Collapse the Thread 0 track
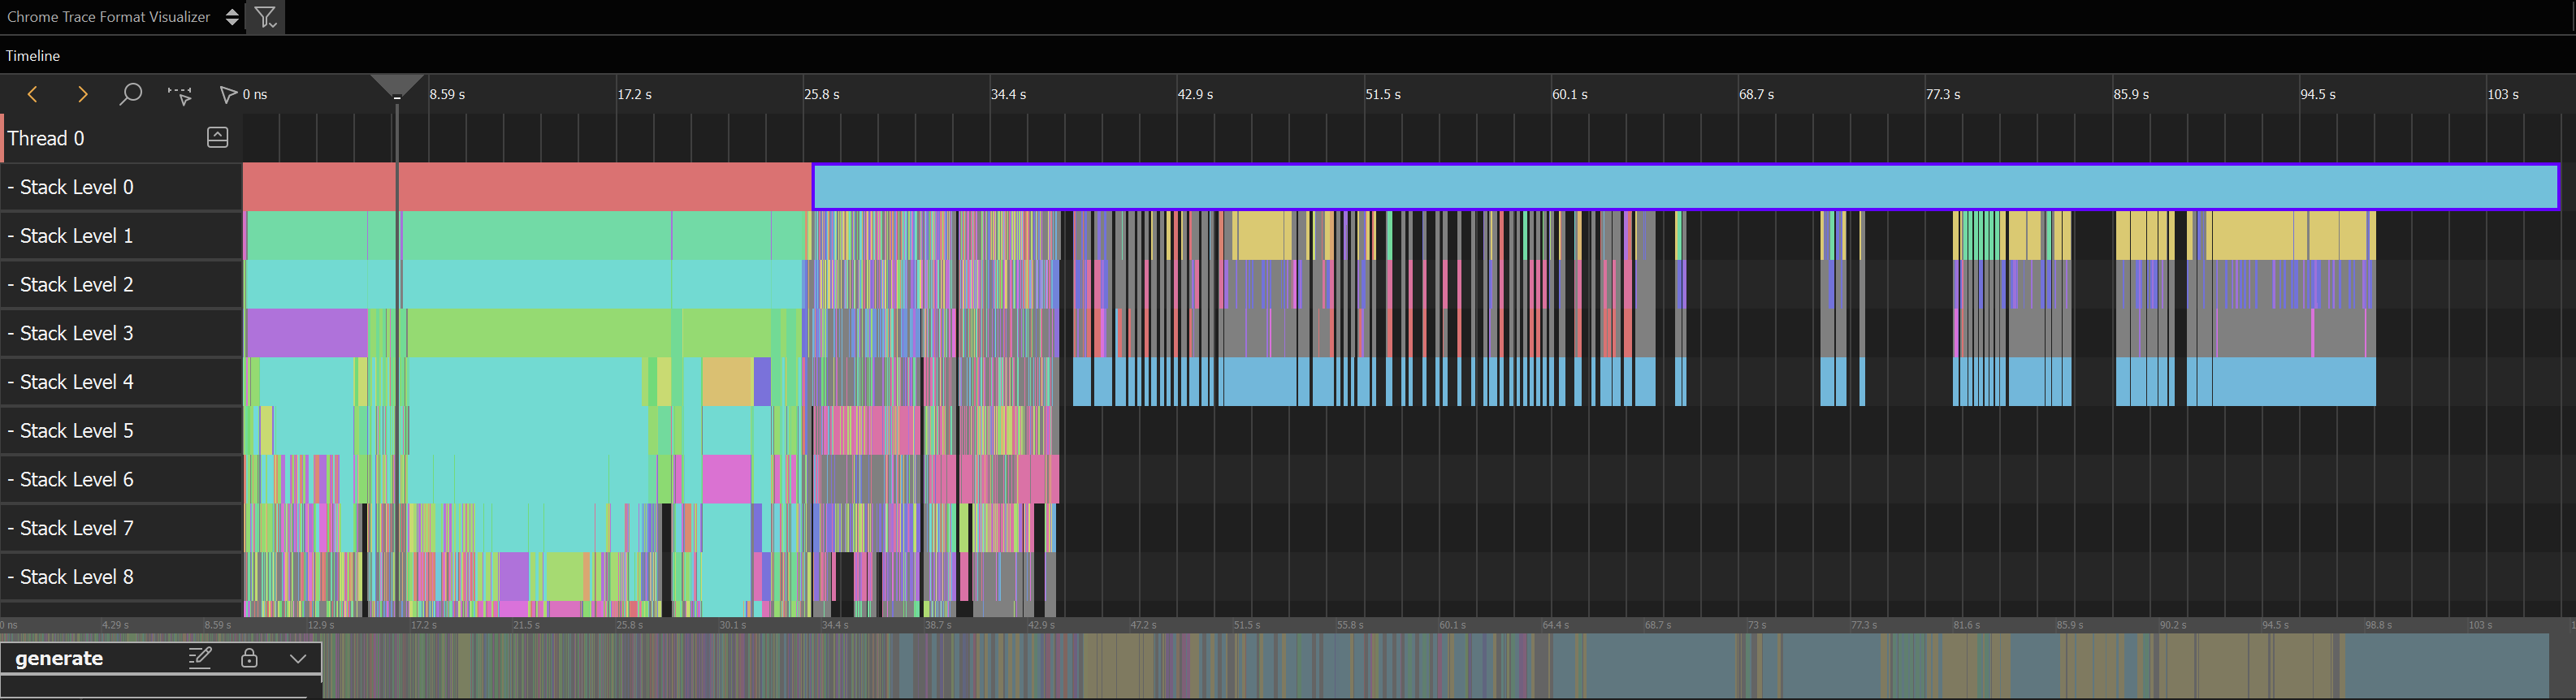 [x=217, y=138]
